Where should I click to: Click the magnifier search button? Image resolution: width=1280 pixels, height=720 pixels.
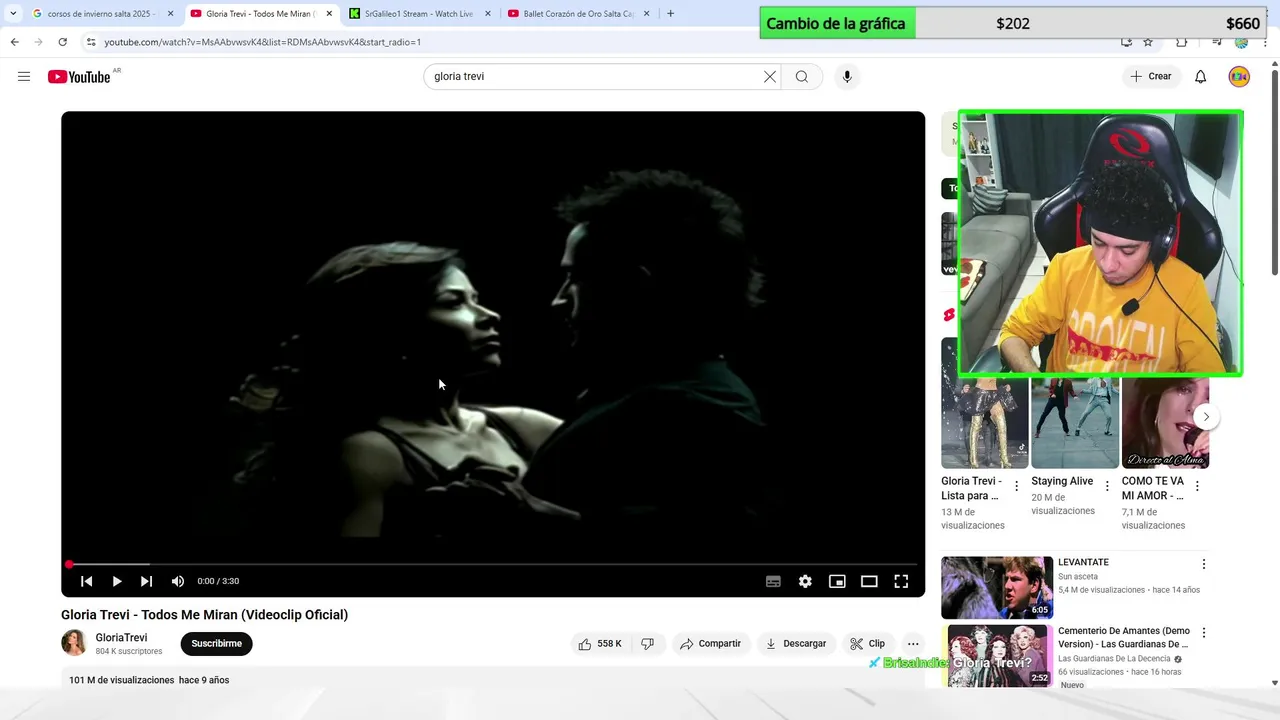coord(802,77)
